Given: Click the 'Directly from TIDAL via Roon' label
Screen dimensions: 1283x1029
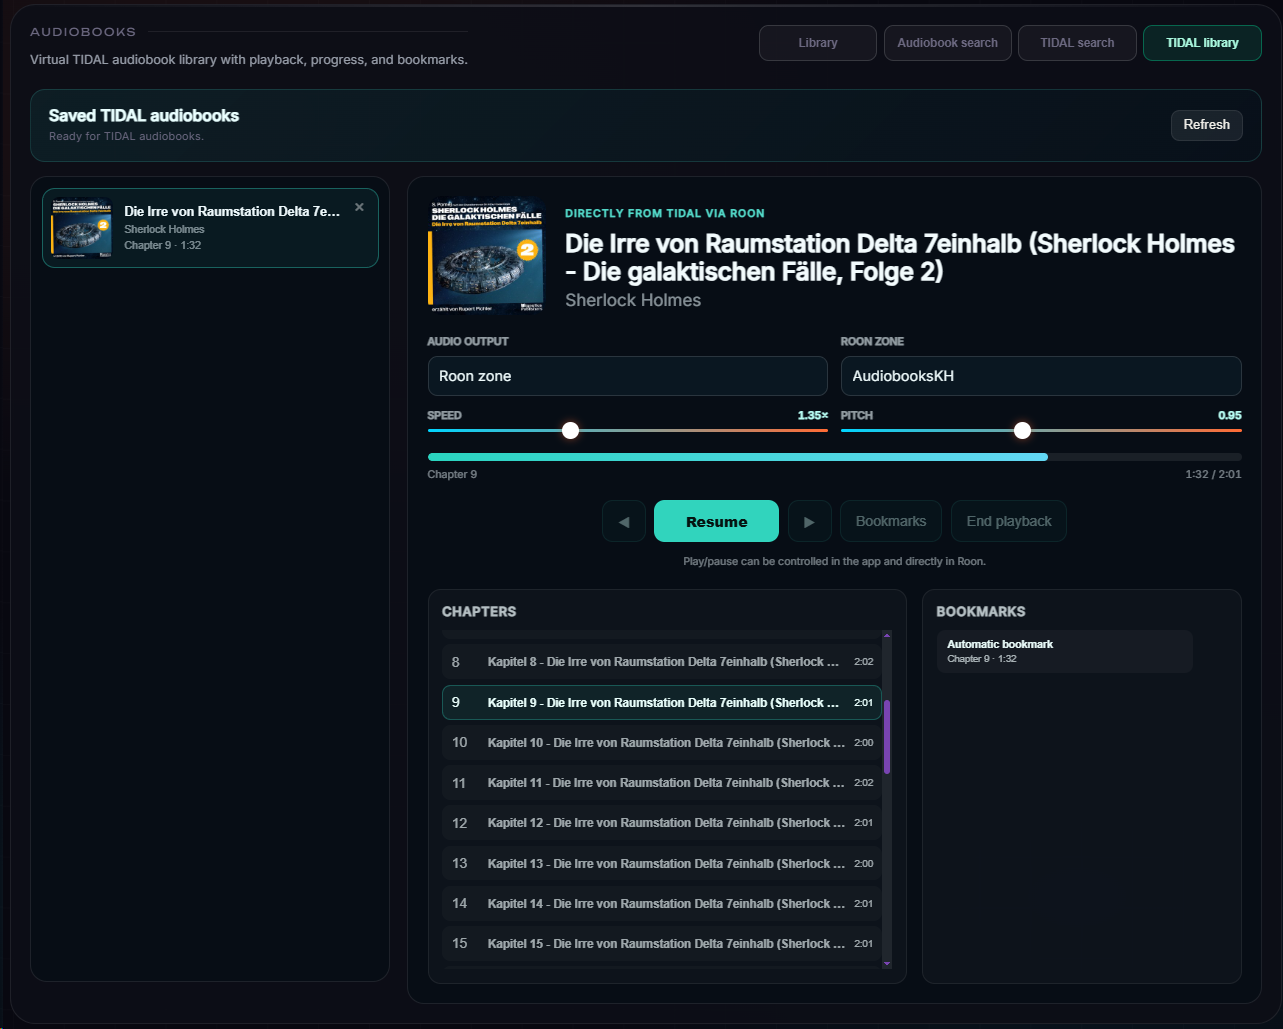Looking at the screenshot, I should (665, 213).
